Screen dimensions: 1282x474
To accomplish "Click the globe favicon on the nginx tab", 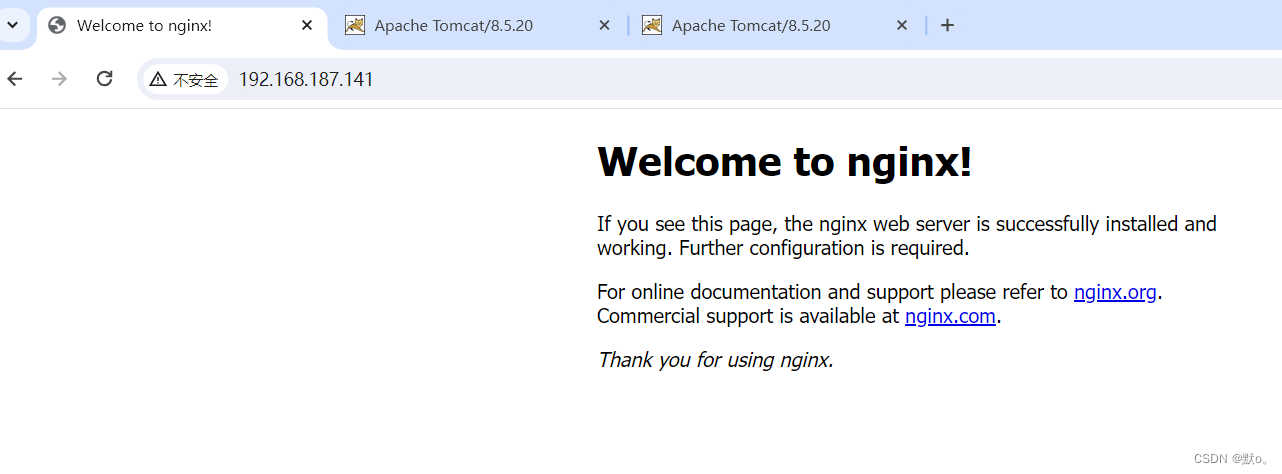I will pos(57,25).
